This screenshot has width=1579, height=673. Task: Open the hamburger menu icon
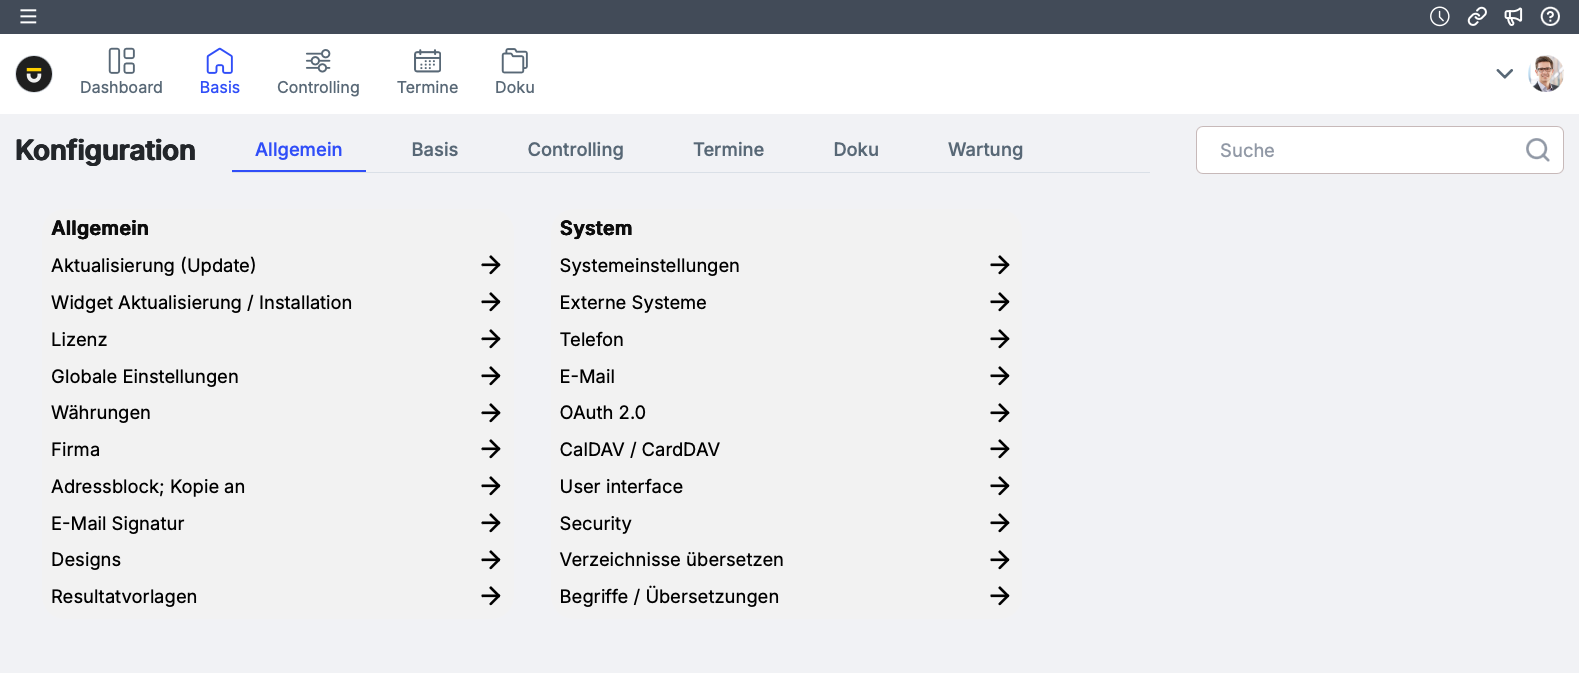(28, 16)
